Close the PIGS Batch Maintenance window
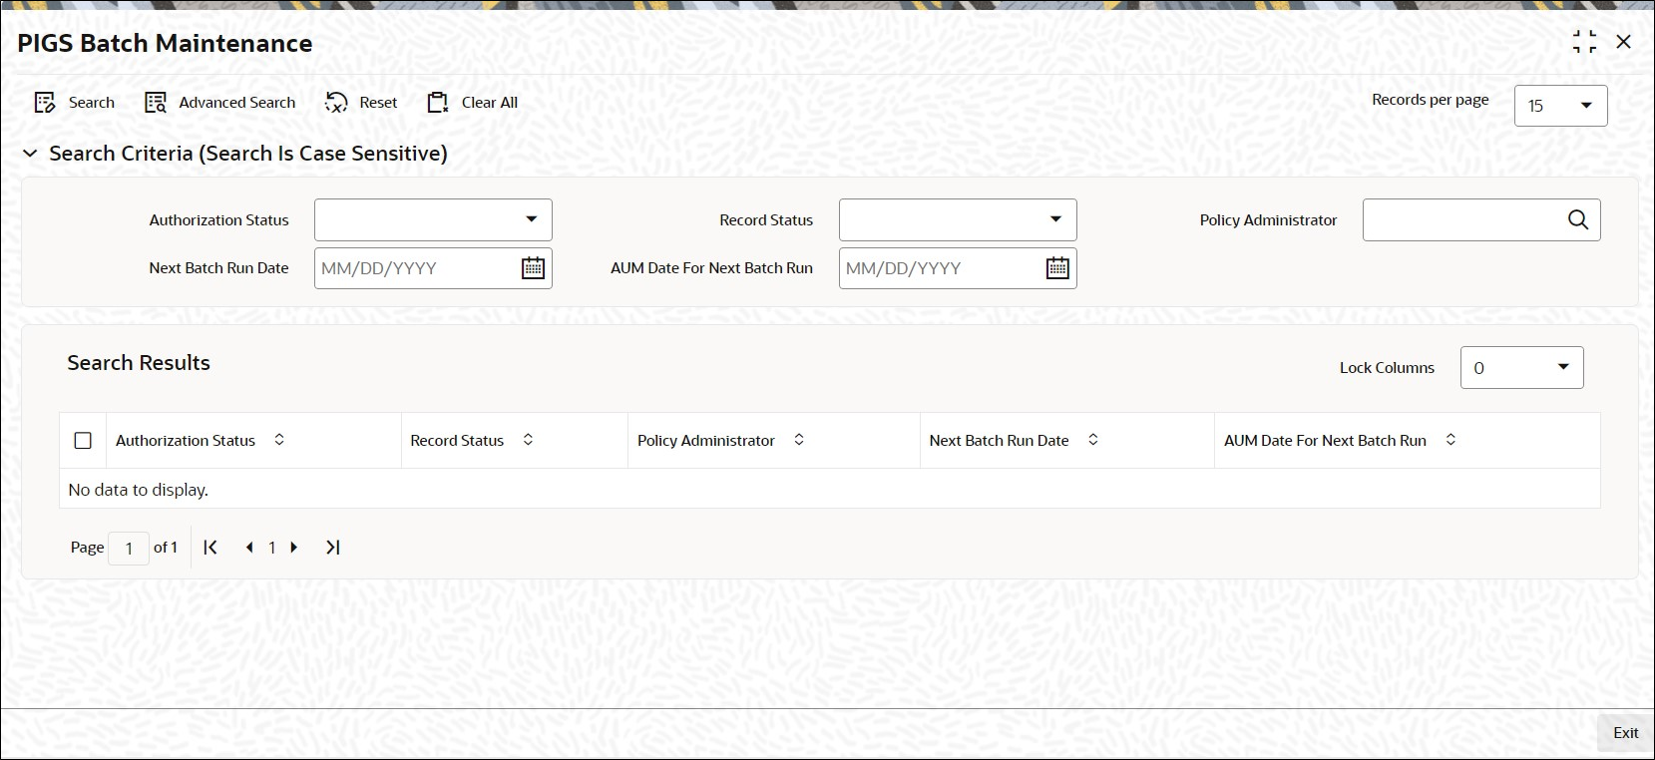1655x760 pixels. [1624, 42]
